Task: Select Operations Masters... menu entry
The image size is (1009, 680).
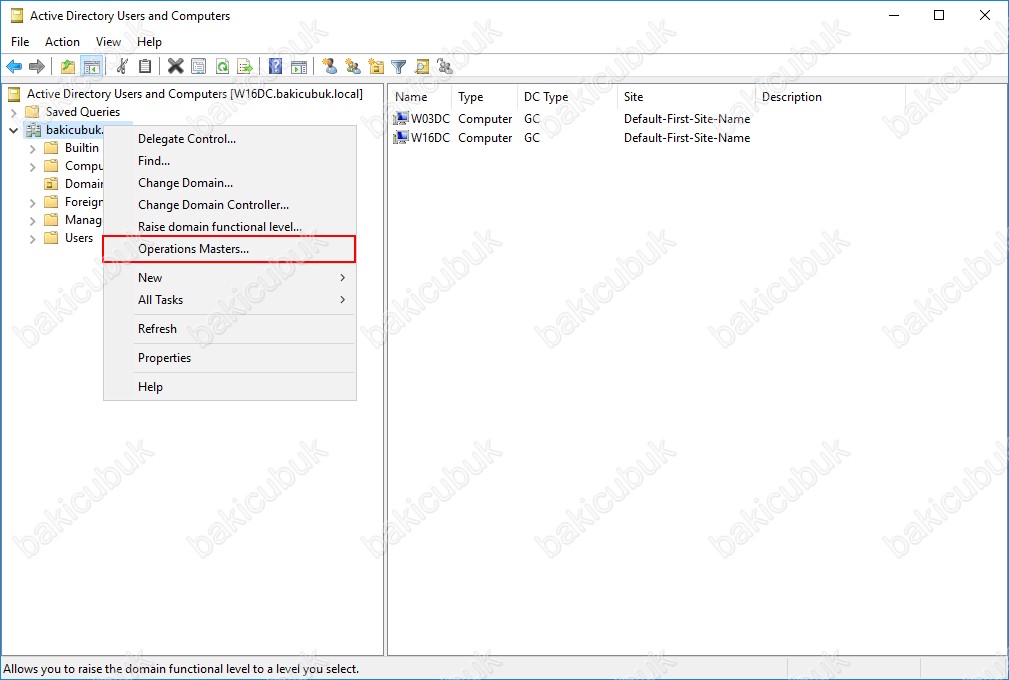Action: [229, 249]
